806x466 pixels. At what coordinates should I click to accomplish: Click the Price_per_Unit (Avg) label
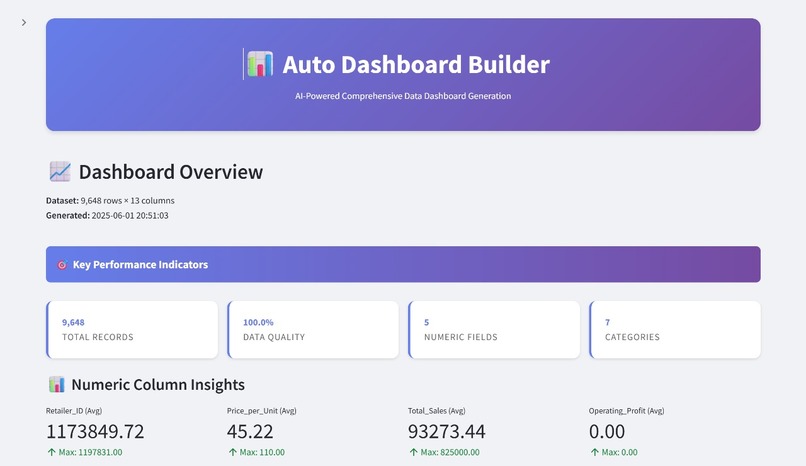tap(262, 411)
